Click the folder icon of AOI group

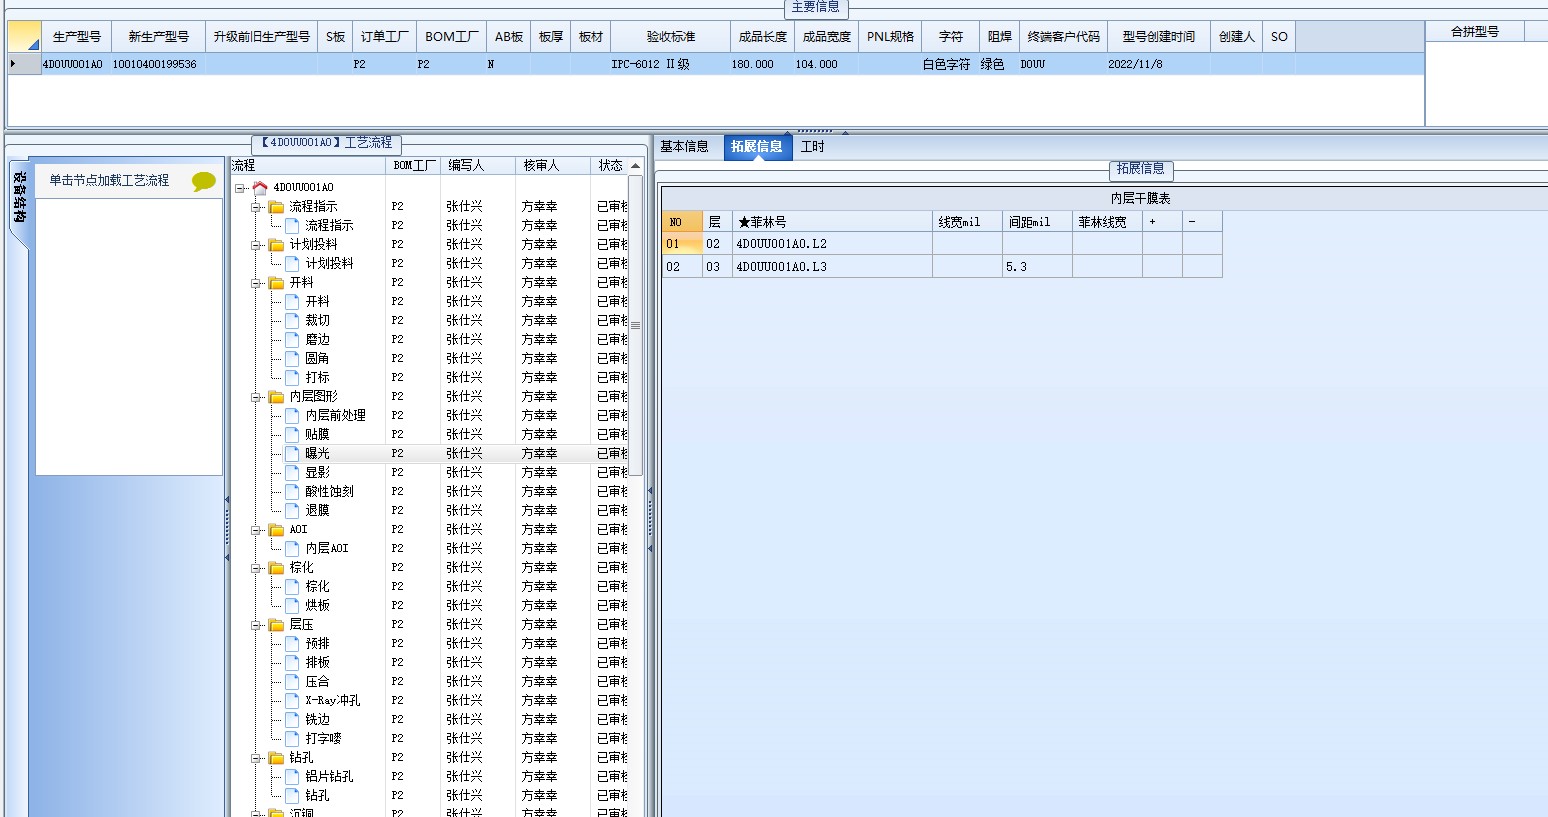(x=276, y=529)
